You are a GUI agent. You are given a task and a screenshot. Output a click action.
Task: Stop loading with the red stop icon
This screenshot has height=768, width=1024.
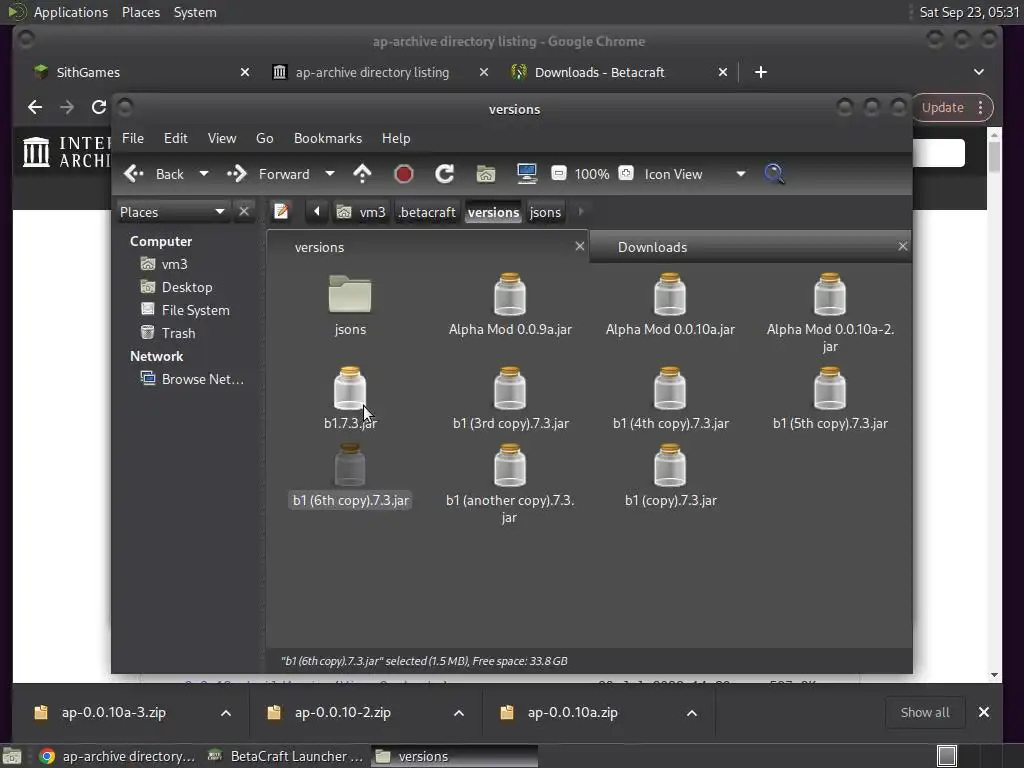(404, 174)
